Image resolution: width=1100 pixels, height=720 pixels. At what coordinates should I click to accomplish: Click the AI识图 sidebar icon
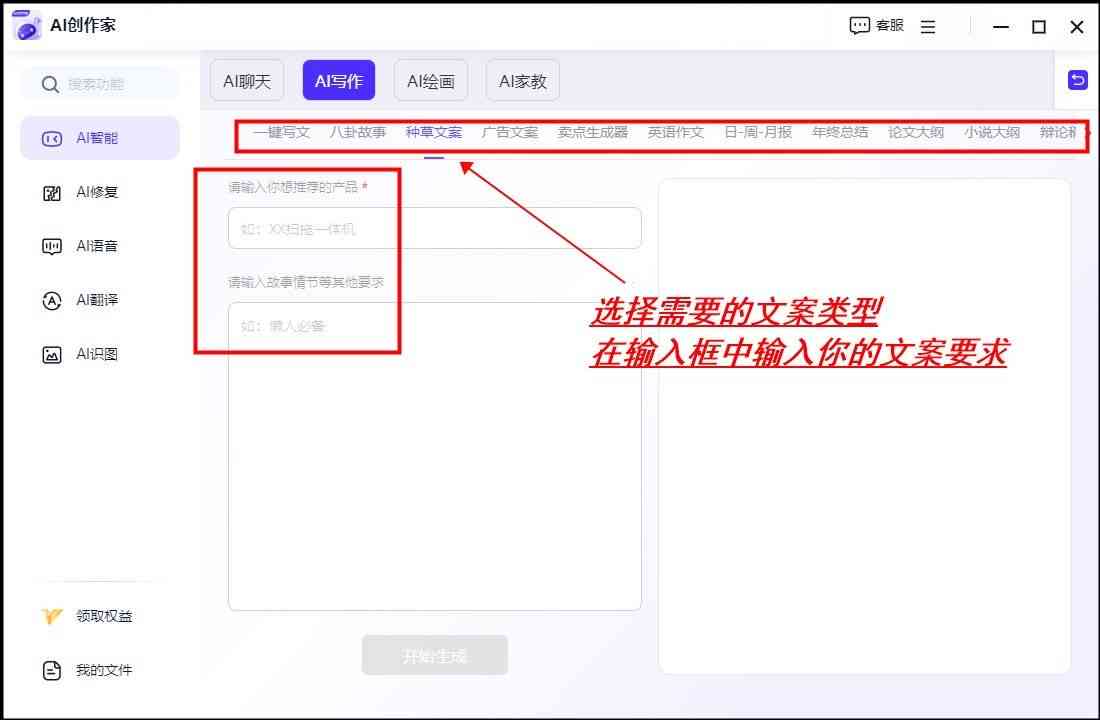52,355
